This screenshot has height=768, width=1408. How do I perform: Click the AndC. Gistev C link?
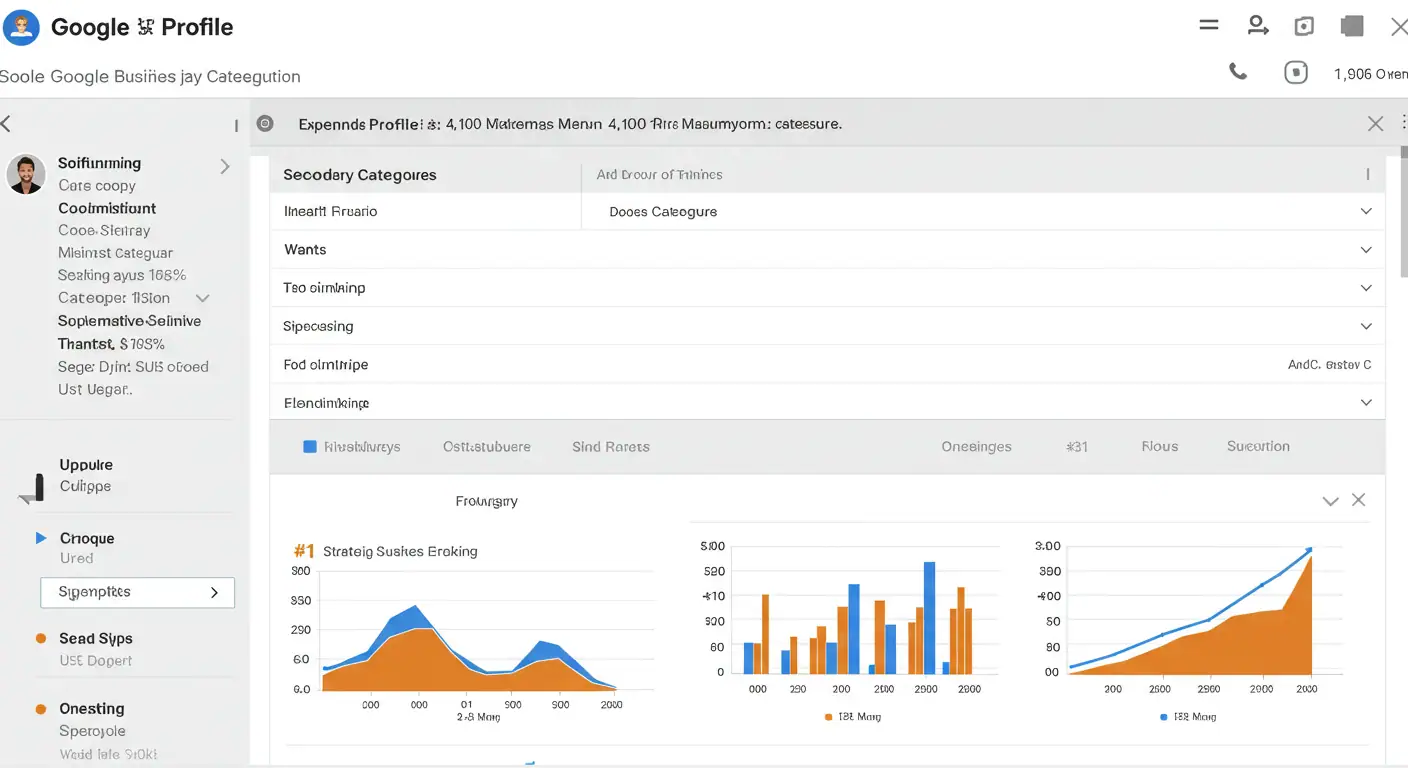point(1329,365)
